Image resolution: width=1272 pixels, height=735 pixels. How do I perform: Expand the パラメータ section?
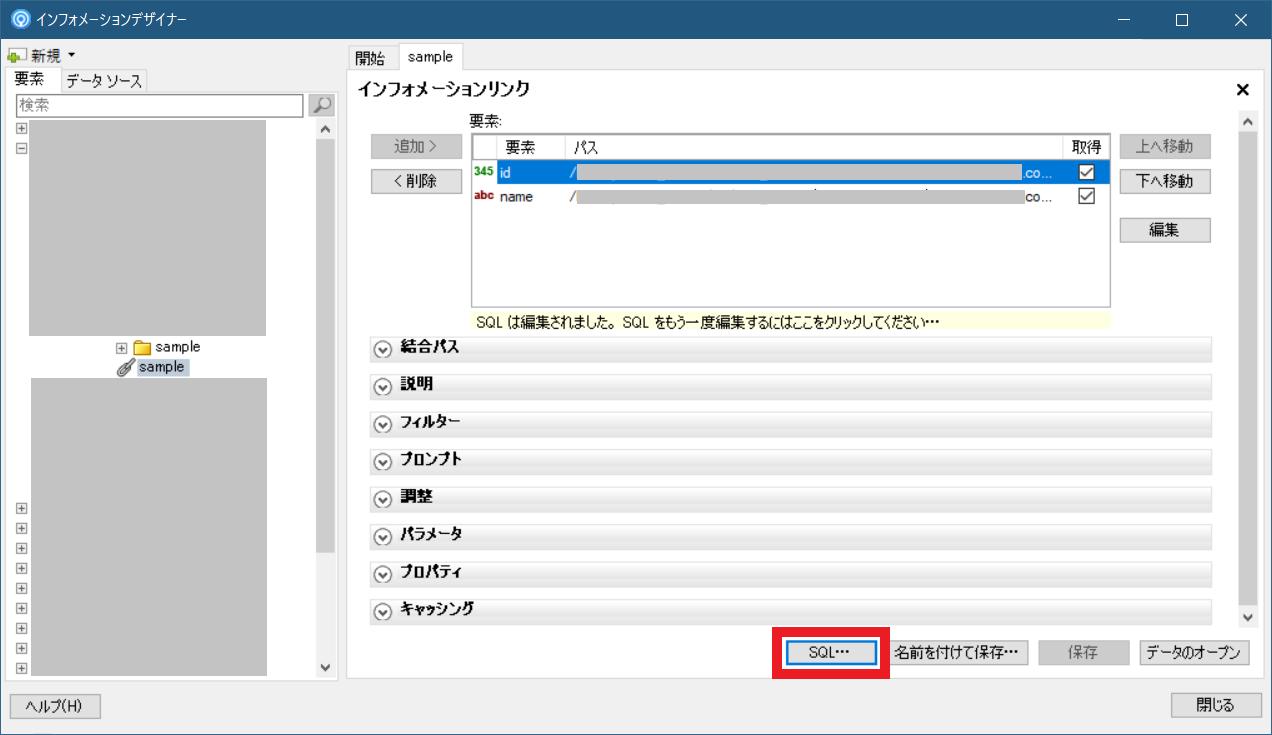(382, 537)
